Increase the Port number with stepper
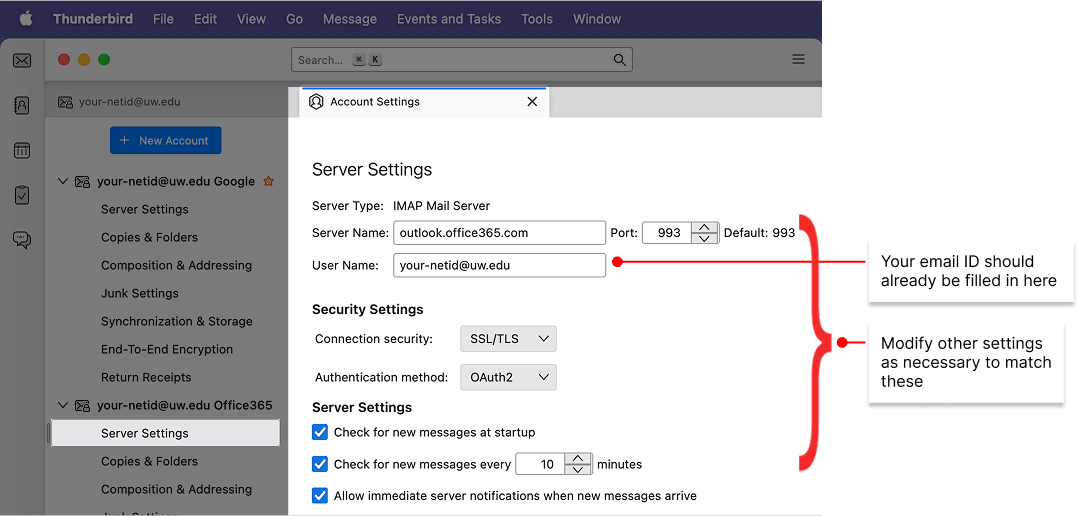This screenshot has height=516, width=1078. pyautogui.click(x=704, y=227)
